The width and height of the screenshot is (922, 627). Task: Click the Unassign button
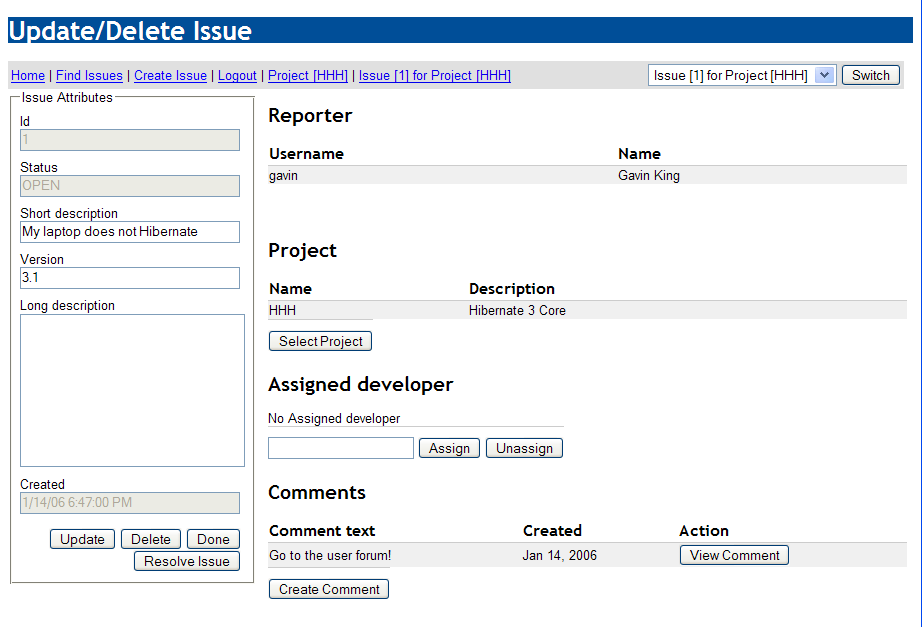click(x=524, y=448)
